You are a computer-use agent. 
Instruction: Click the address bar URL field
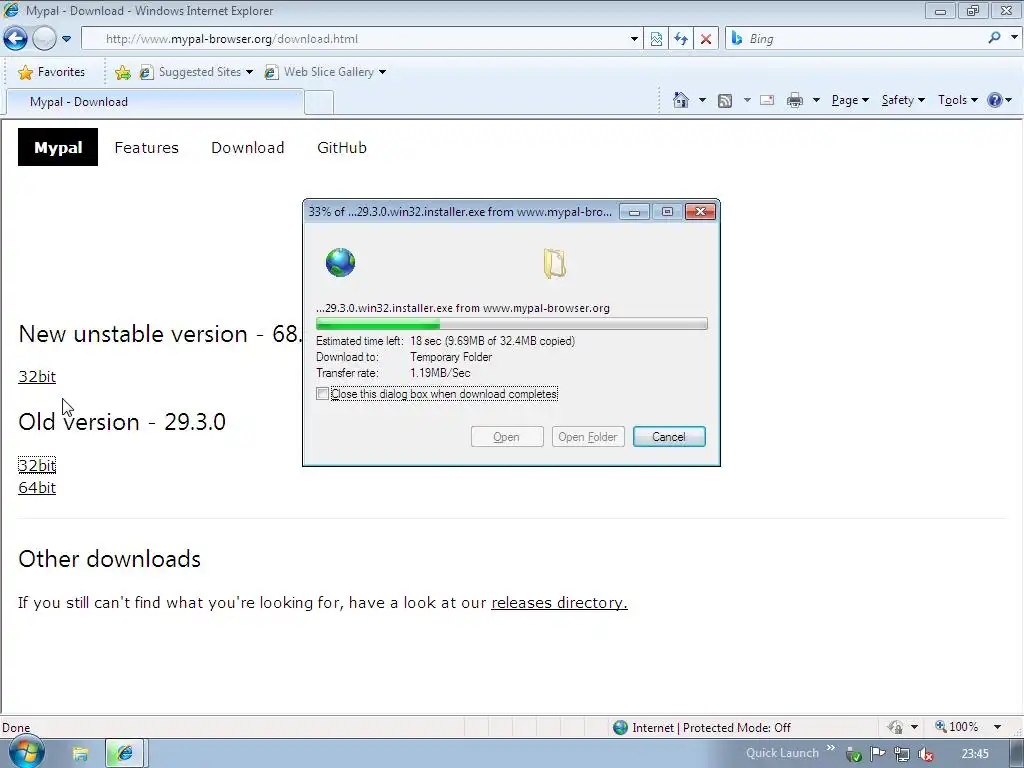pyautogui.click(x=362, y=39)
